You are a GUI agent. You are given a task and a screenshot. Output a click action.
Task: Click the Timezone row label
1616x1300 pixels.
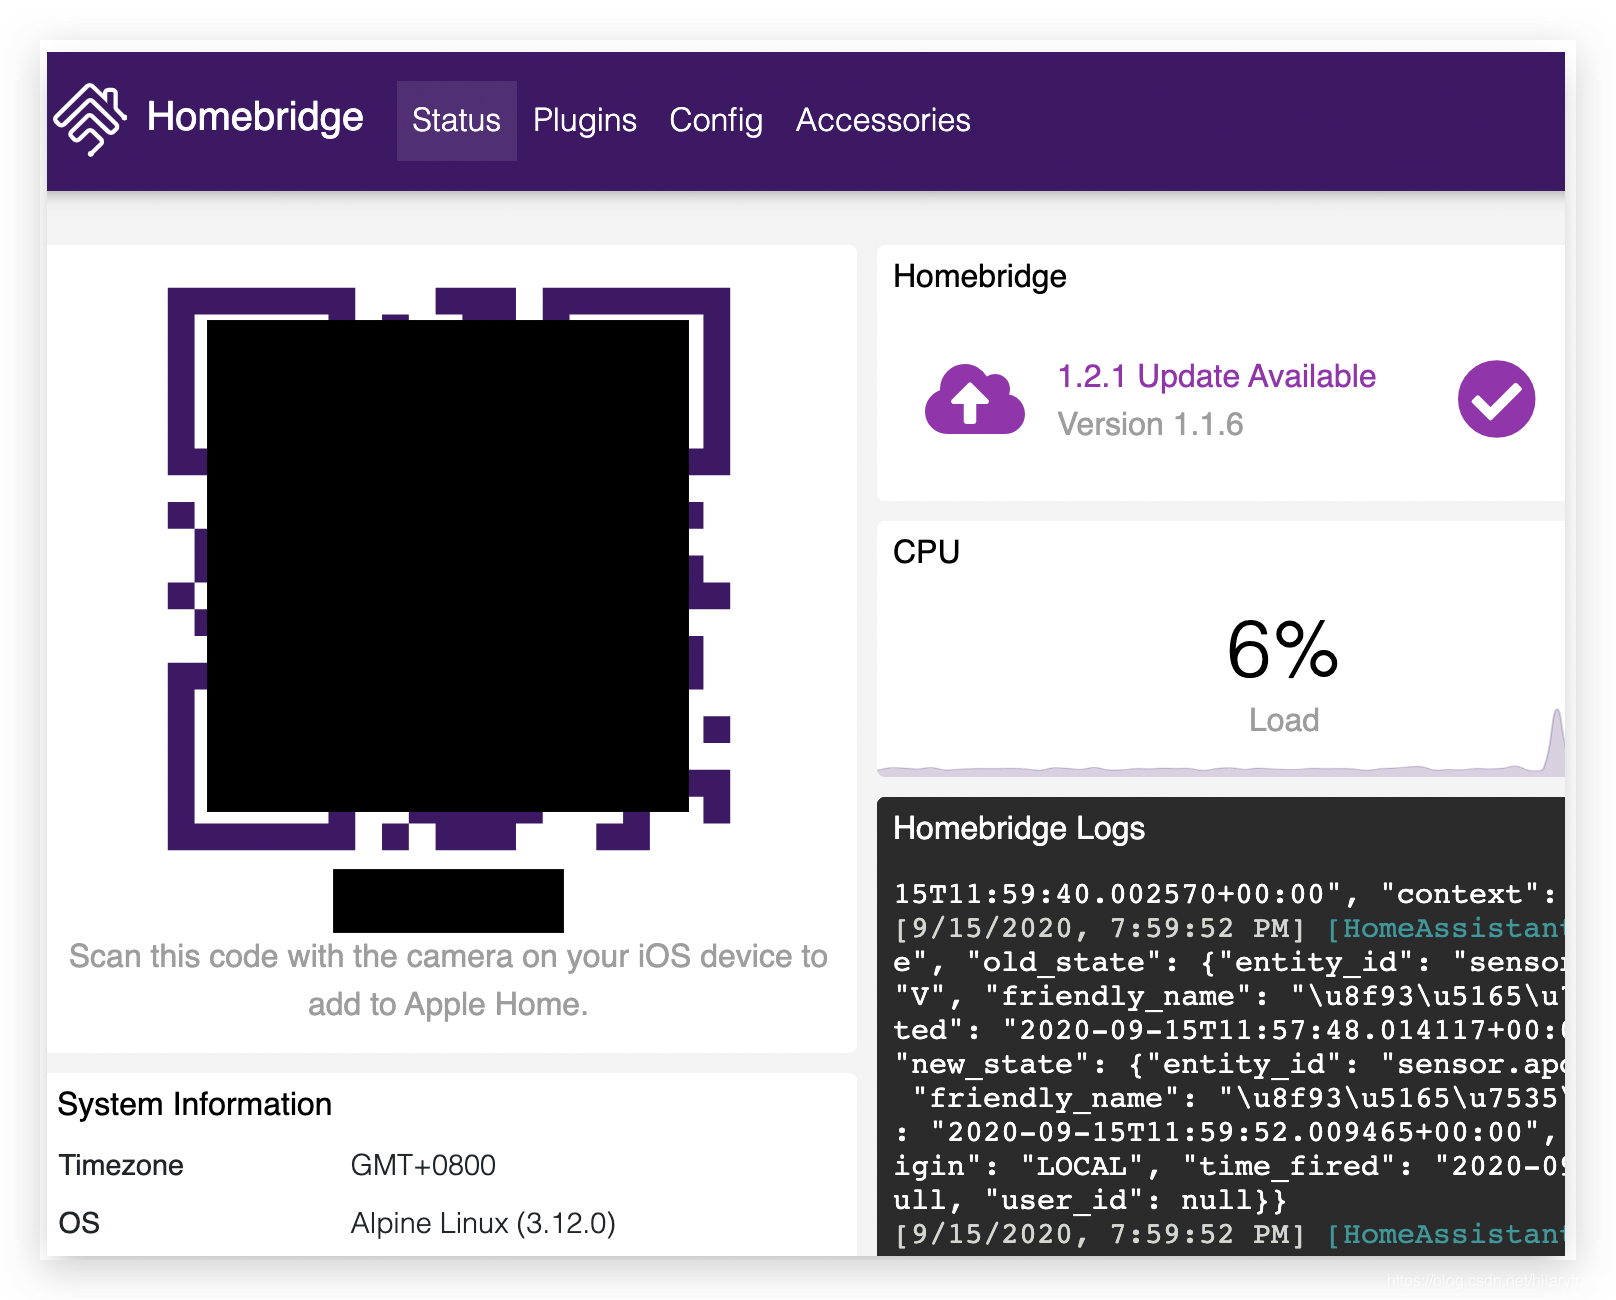[x=121, y=1165]
